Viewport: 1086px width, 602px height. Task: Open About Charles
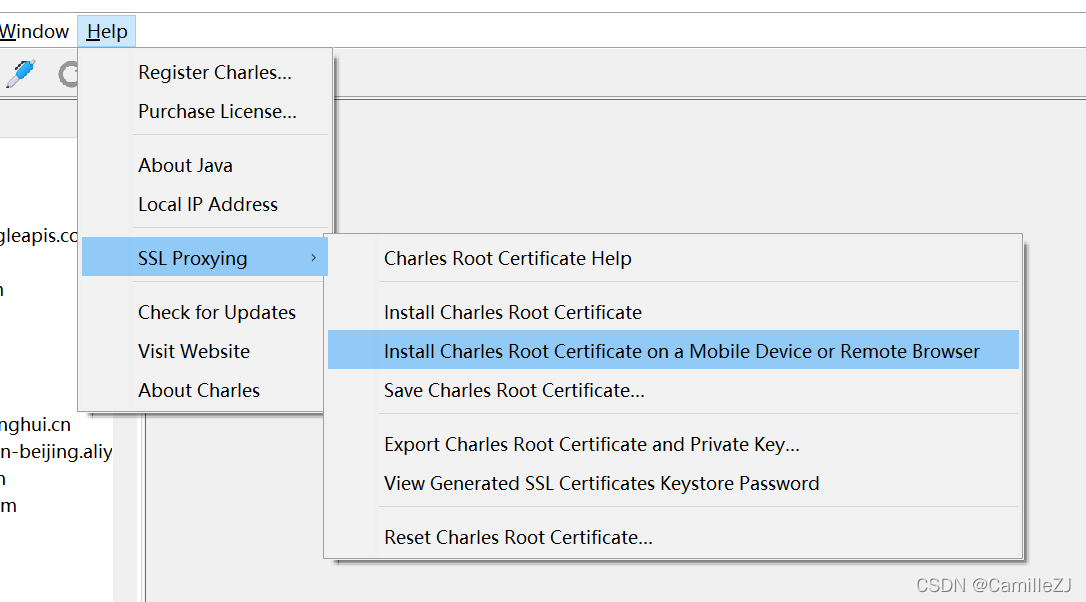click(199, 390)
